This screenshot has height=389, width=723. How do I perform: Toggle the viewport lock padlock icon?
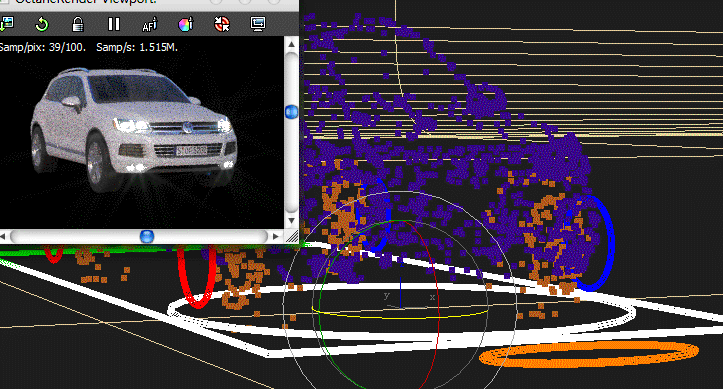pyautogui.click(x=77, y=24)
